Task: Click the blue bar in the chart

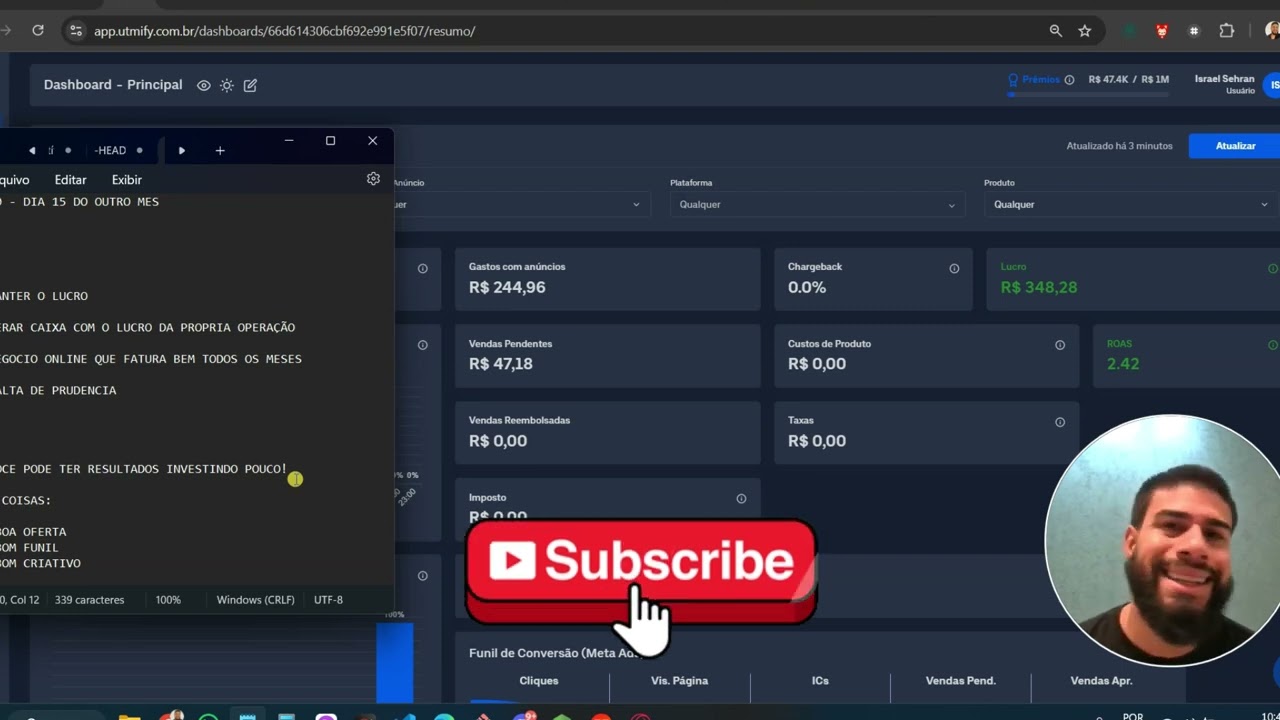Action: pyautogui.click(x=395, y=662)
